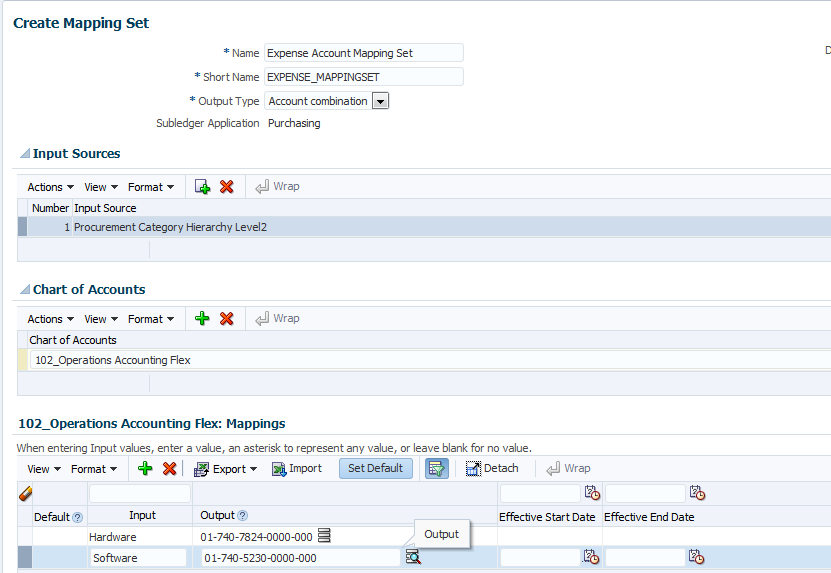Click output field 01-740-5230-0000-000

(x=300, y=558)
